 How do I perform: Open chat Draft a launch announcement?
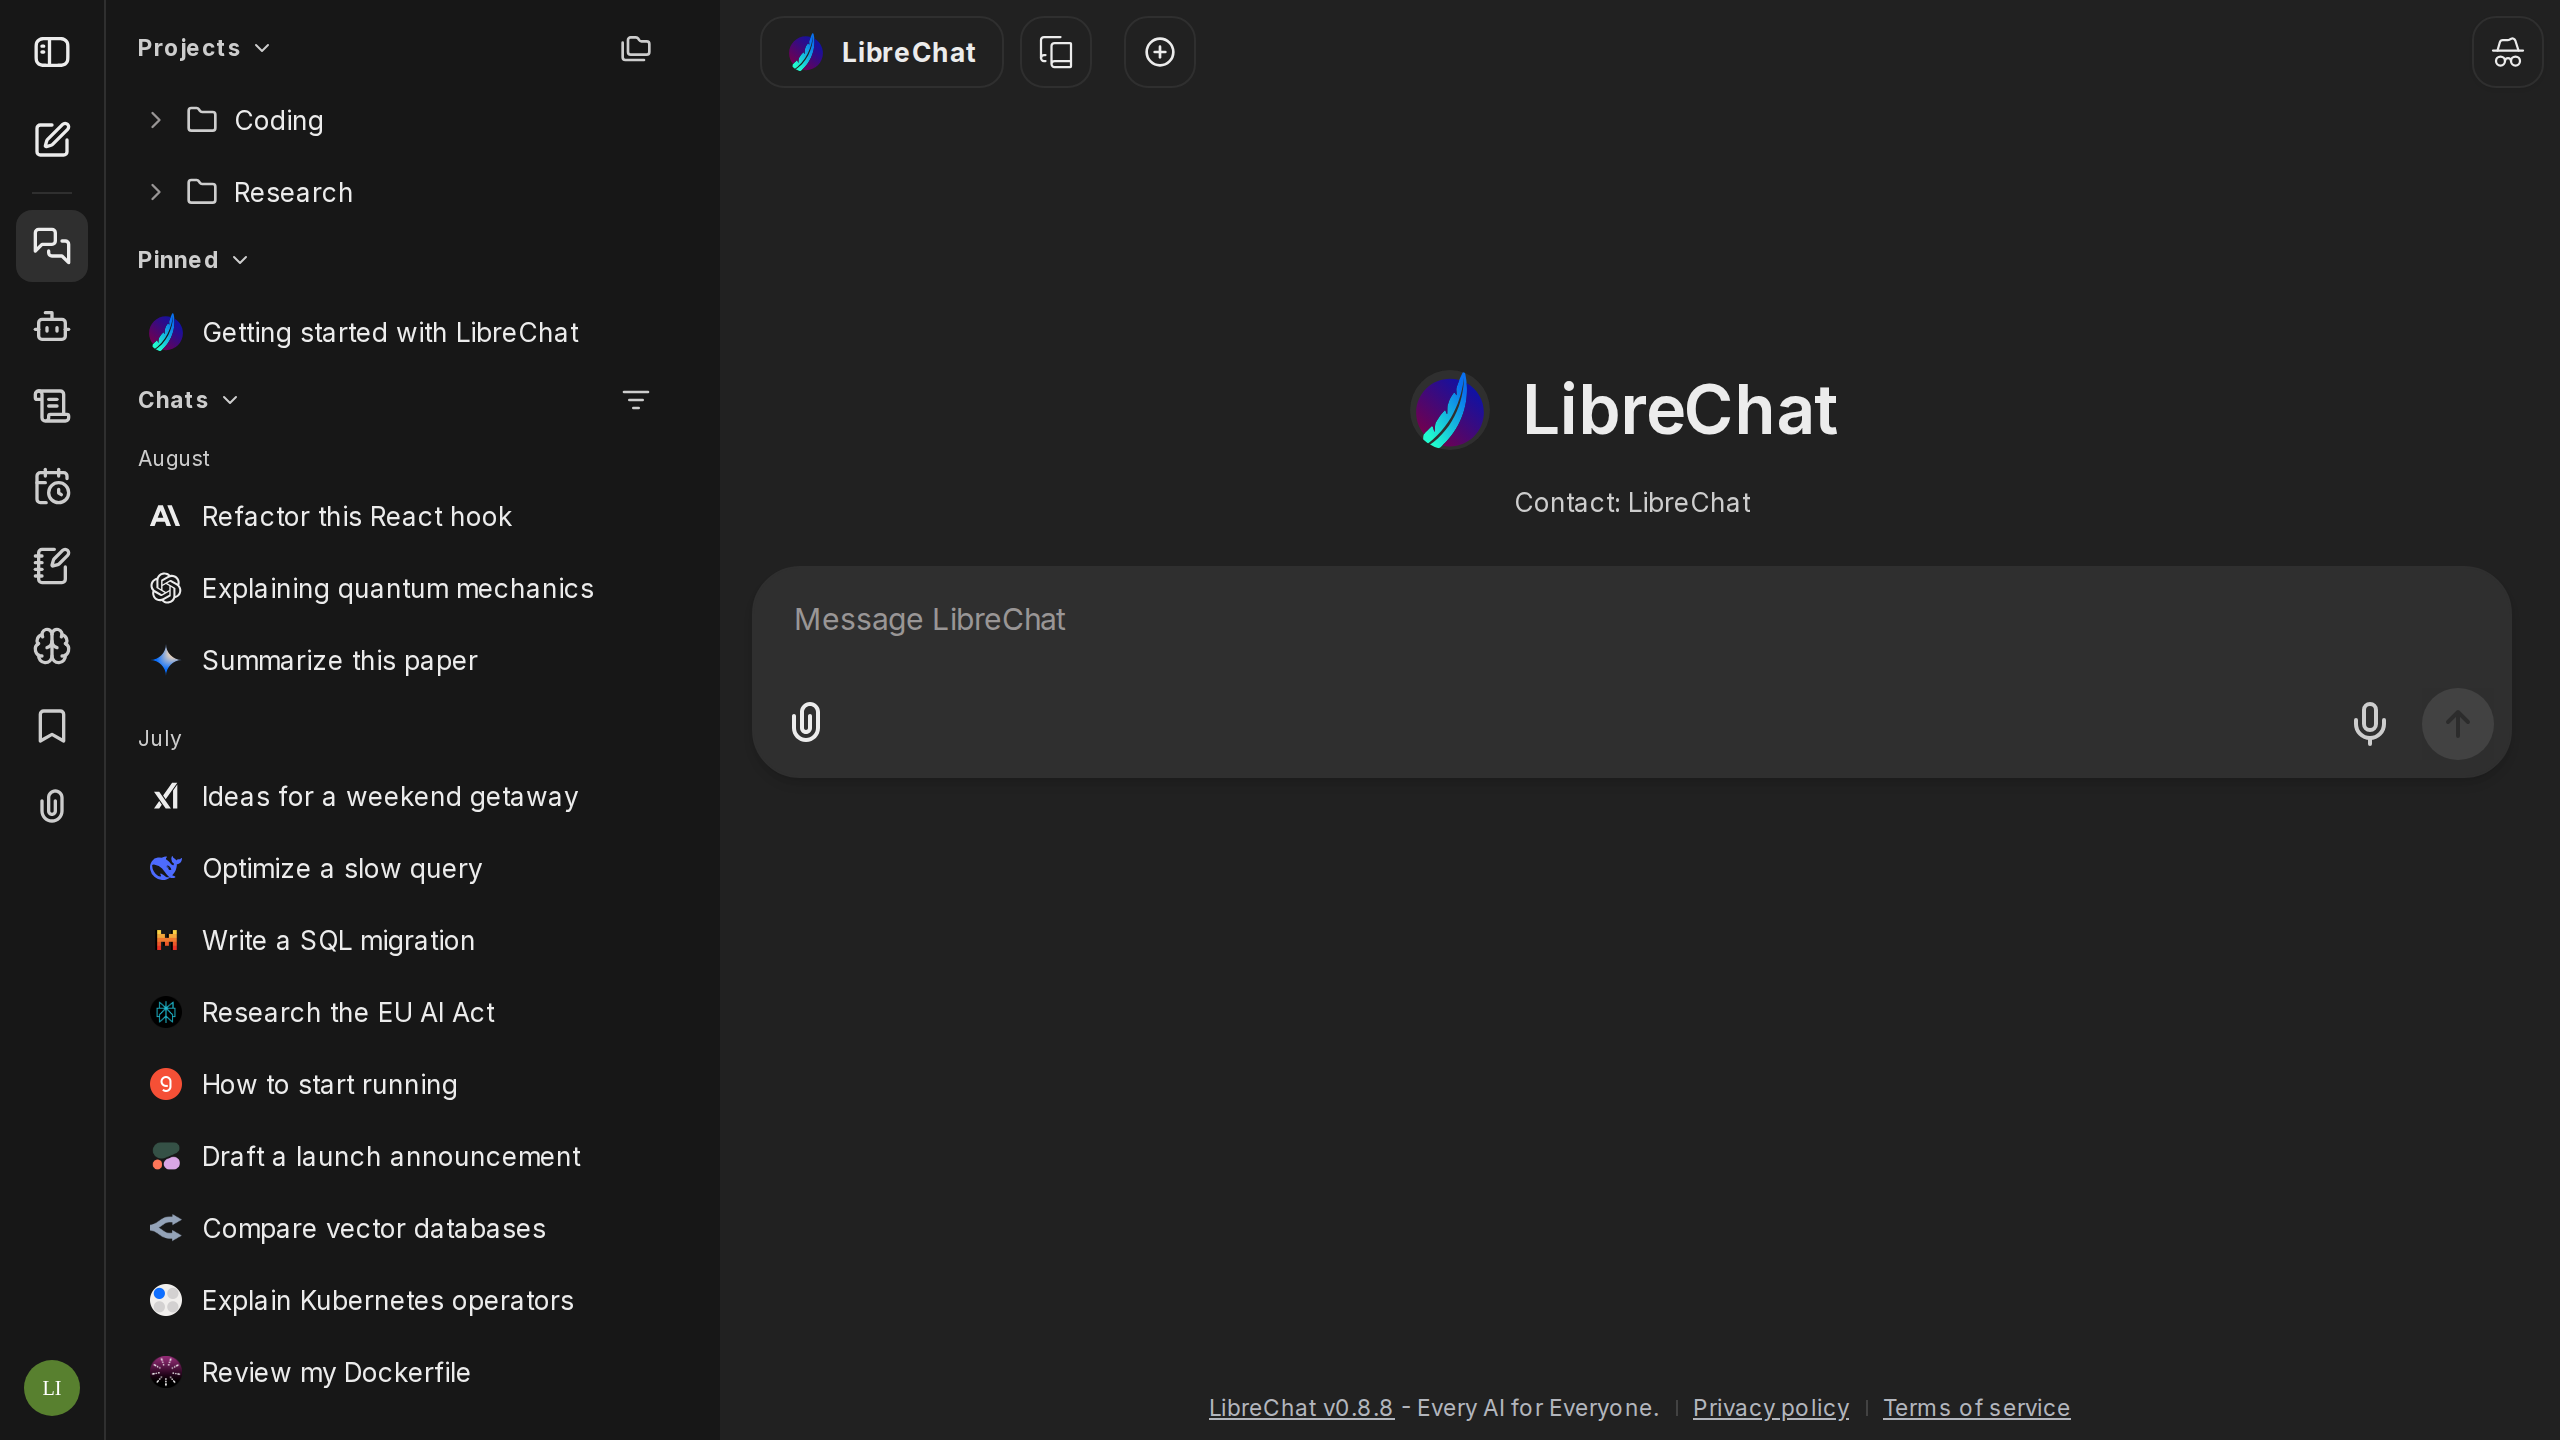point(400,1156)
